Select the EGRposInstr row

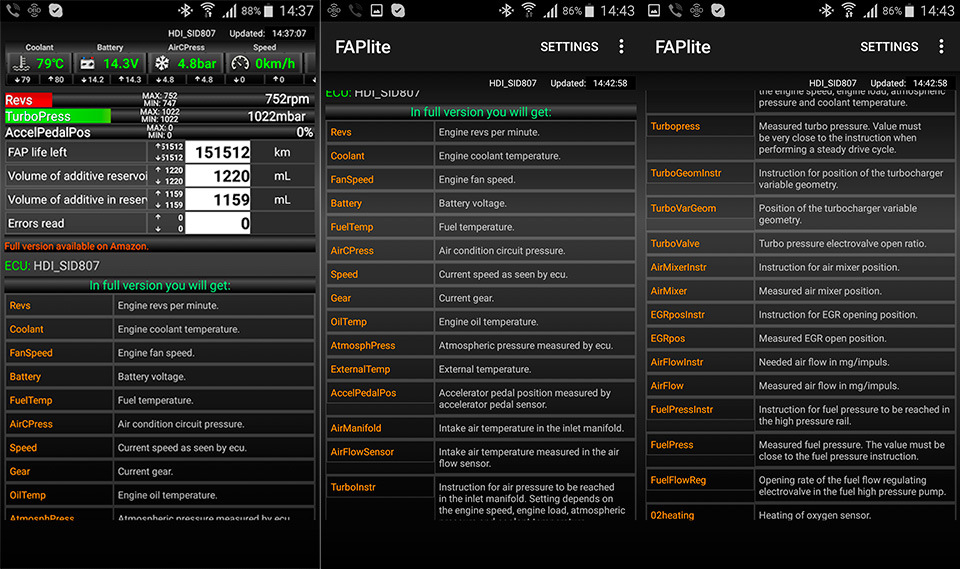point(801,314)
